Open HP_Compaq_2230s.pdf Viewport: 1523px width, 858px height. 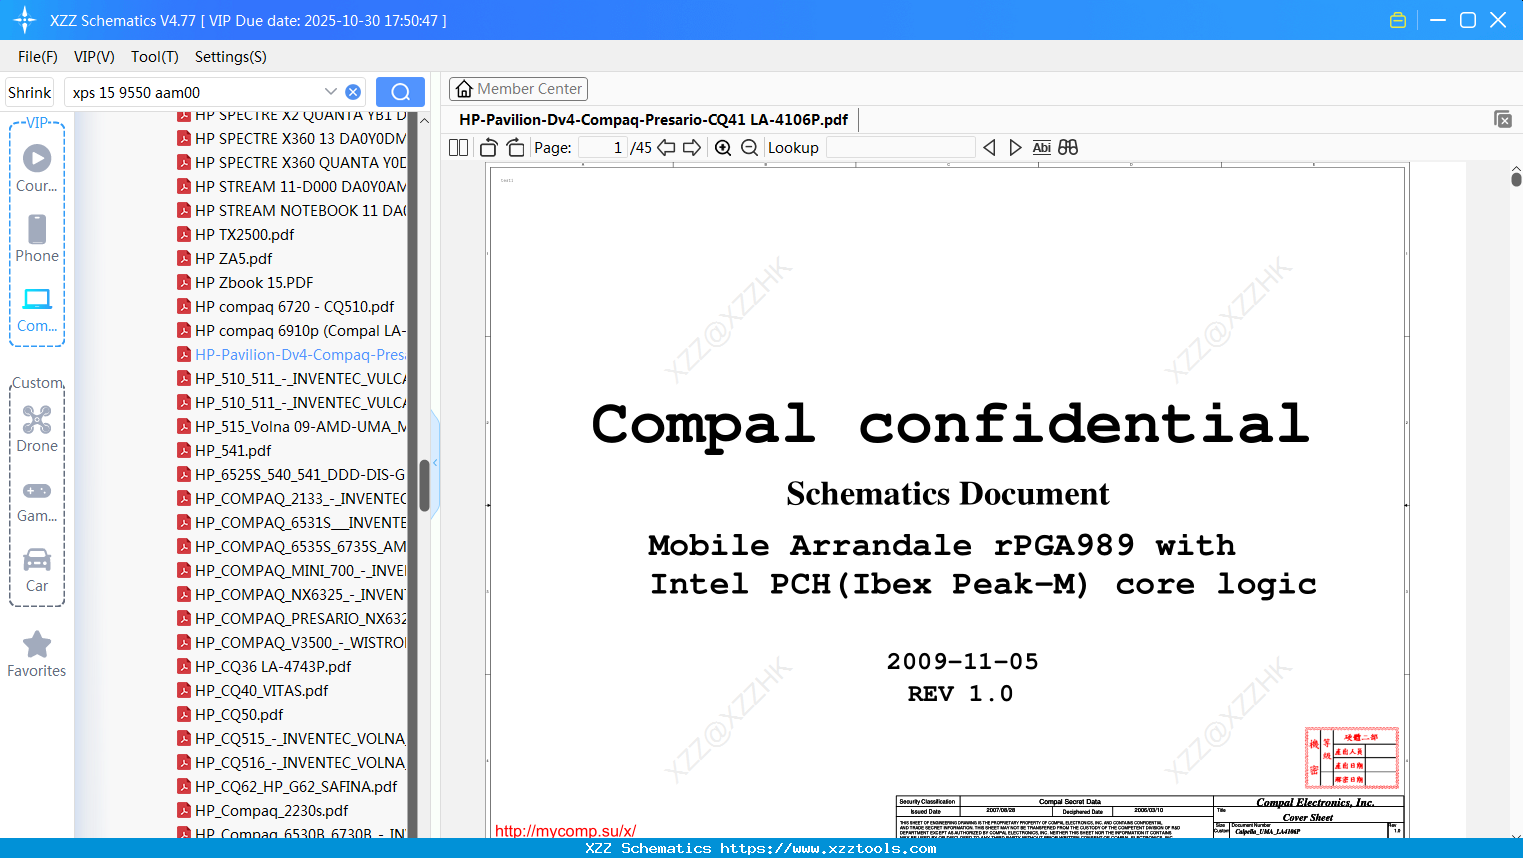(263, 810)
